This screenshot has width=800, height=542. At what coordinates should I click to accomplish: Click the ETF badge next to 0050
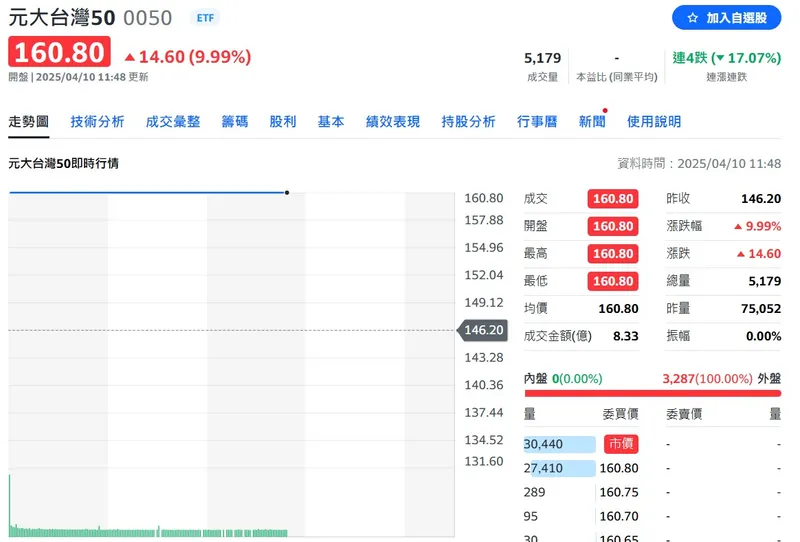click(204, 18)
